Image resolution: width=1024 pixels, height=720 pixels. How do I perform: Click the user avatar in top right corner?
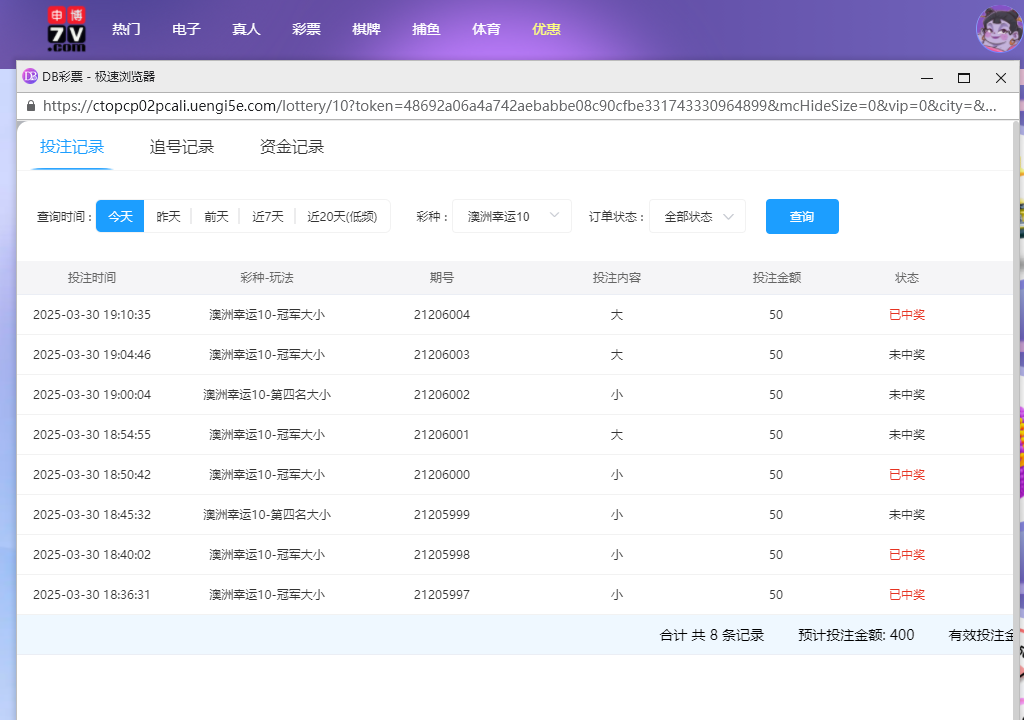click(998, 29)
